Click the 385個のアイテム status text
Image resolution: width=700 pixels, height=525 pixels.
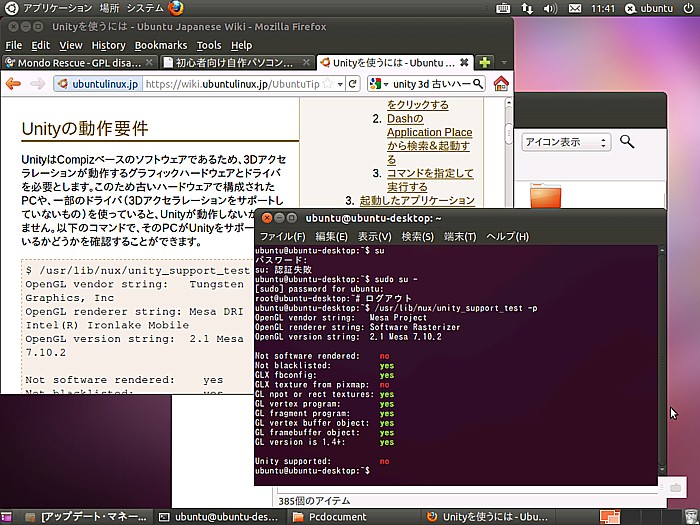click(x=314, y=501)
